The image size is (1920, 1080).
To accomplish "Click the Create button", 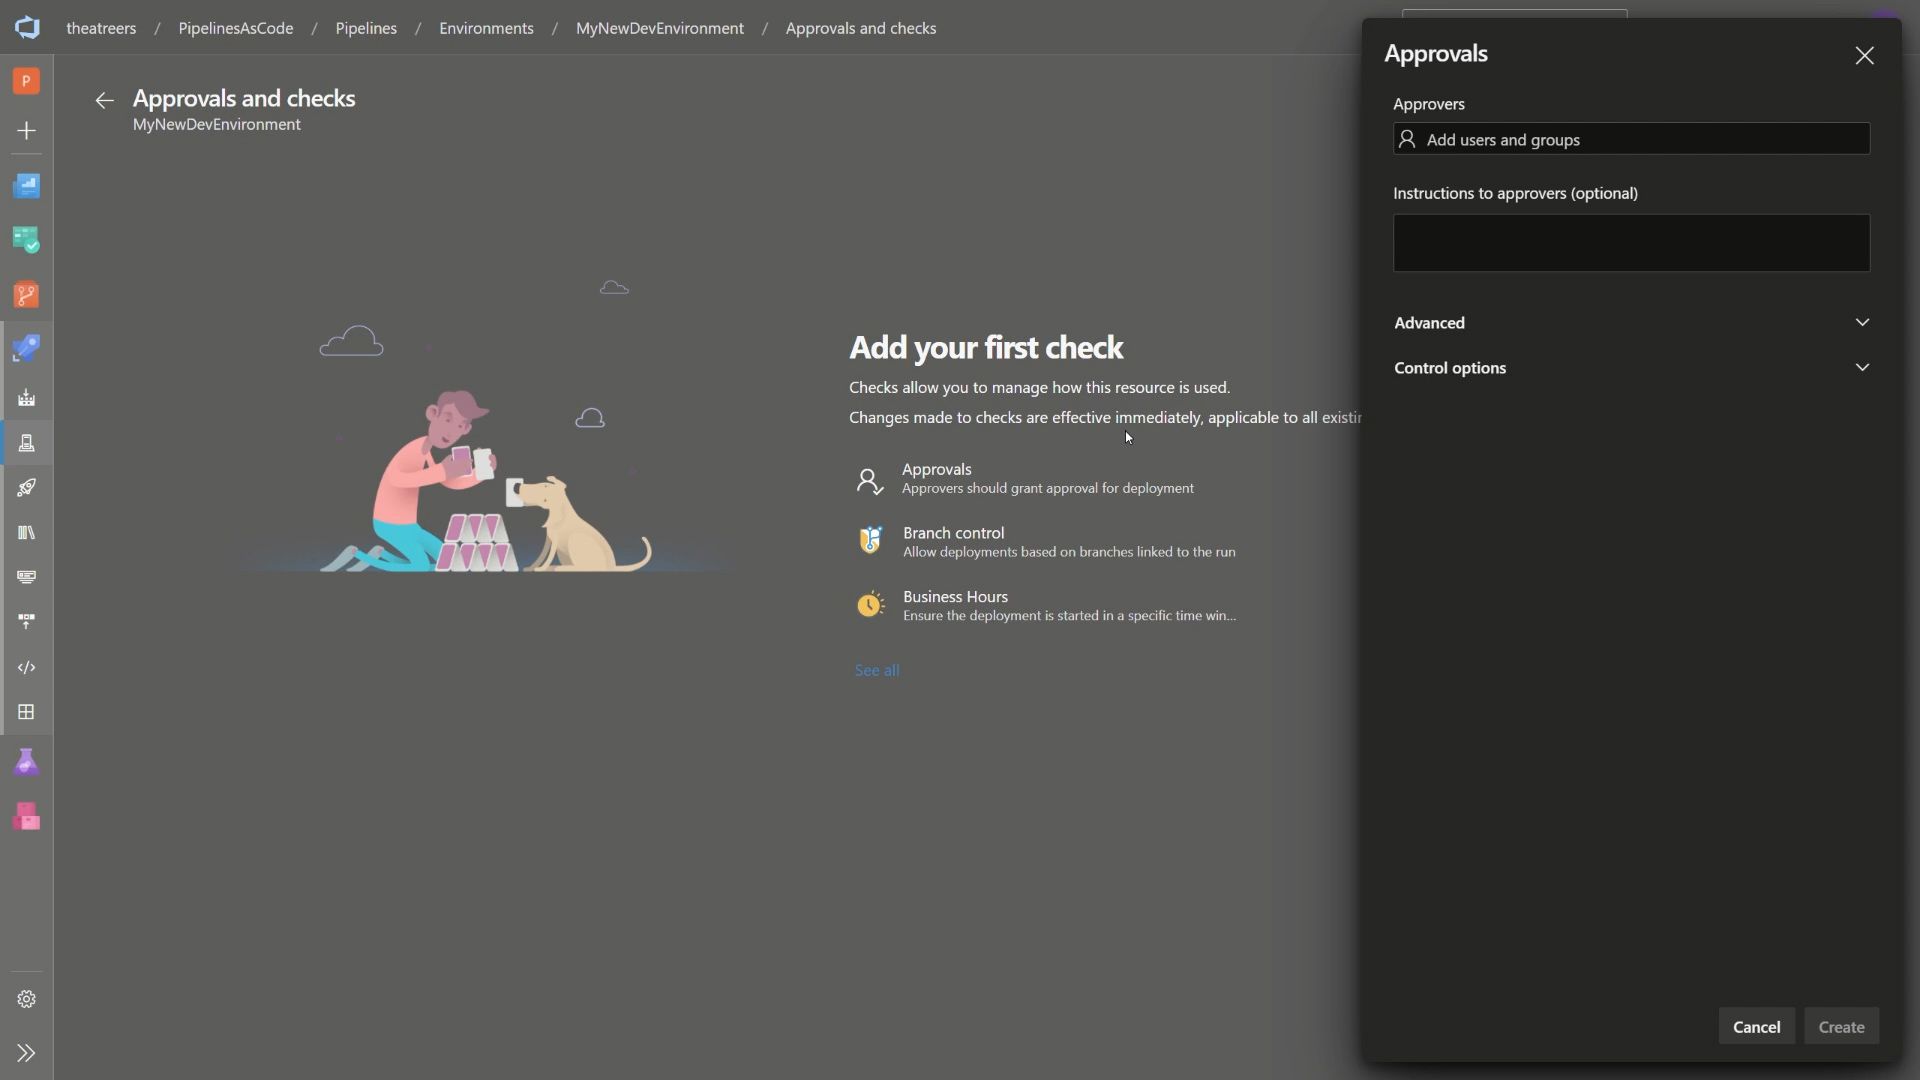I will pyautogui.click(x=1840, y=1026).
